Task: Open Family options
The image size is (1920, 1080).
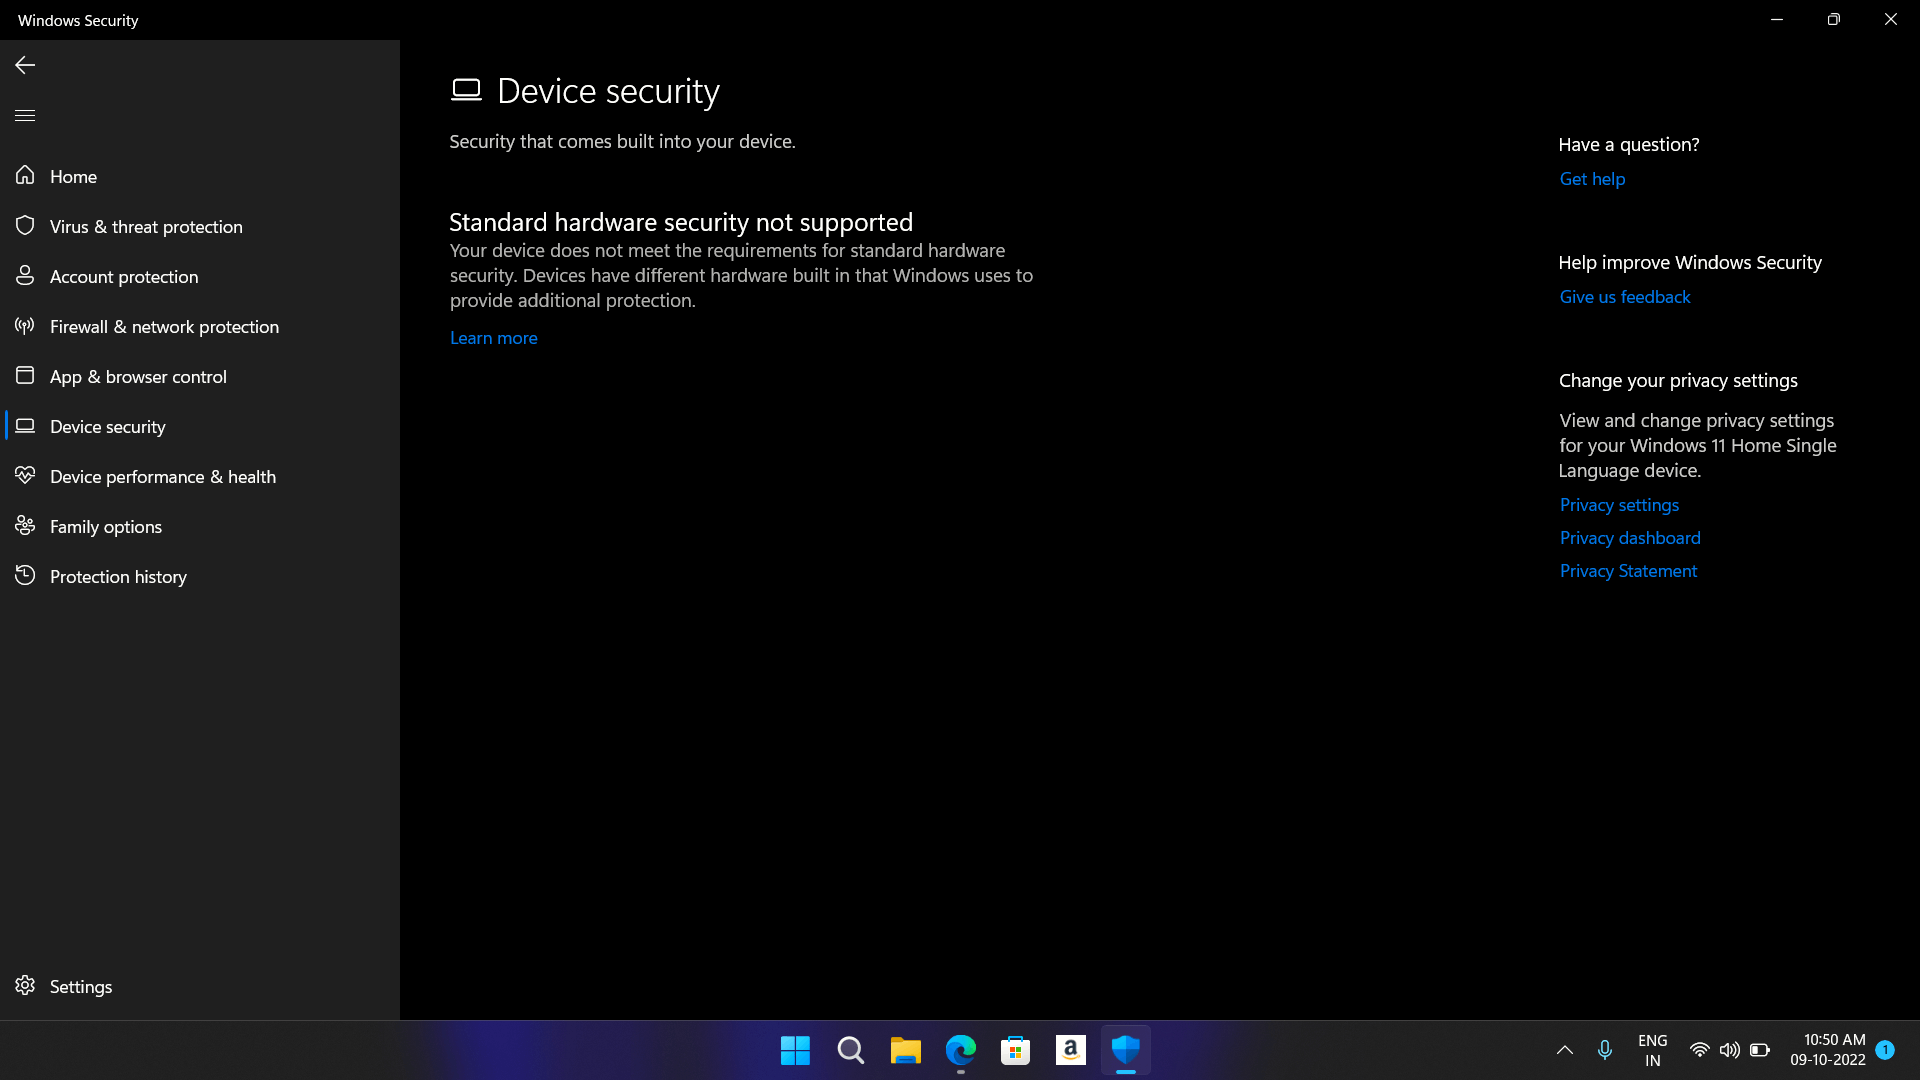Action: click(x=105, y=526)
